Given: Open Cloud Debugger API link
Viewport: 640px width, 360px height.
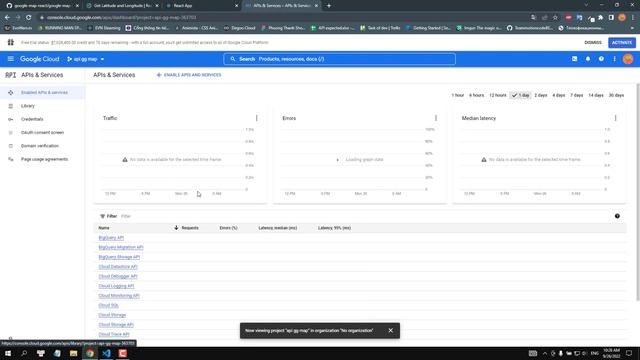Looking at the screenshot, I should (x=118, y=276).
